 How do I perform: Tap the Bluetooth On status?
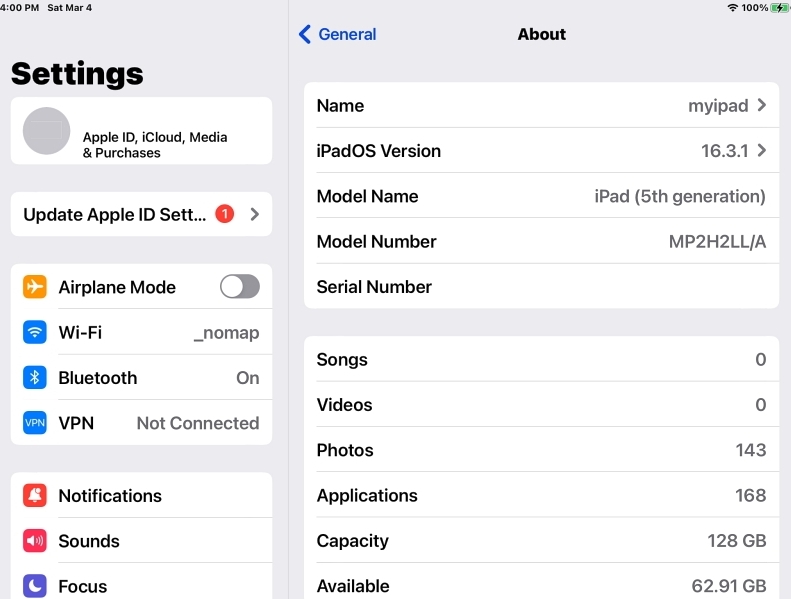pyautogui.click(x=248, y=378)
